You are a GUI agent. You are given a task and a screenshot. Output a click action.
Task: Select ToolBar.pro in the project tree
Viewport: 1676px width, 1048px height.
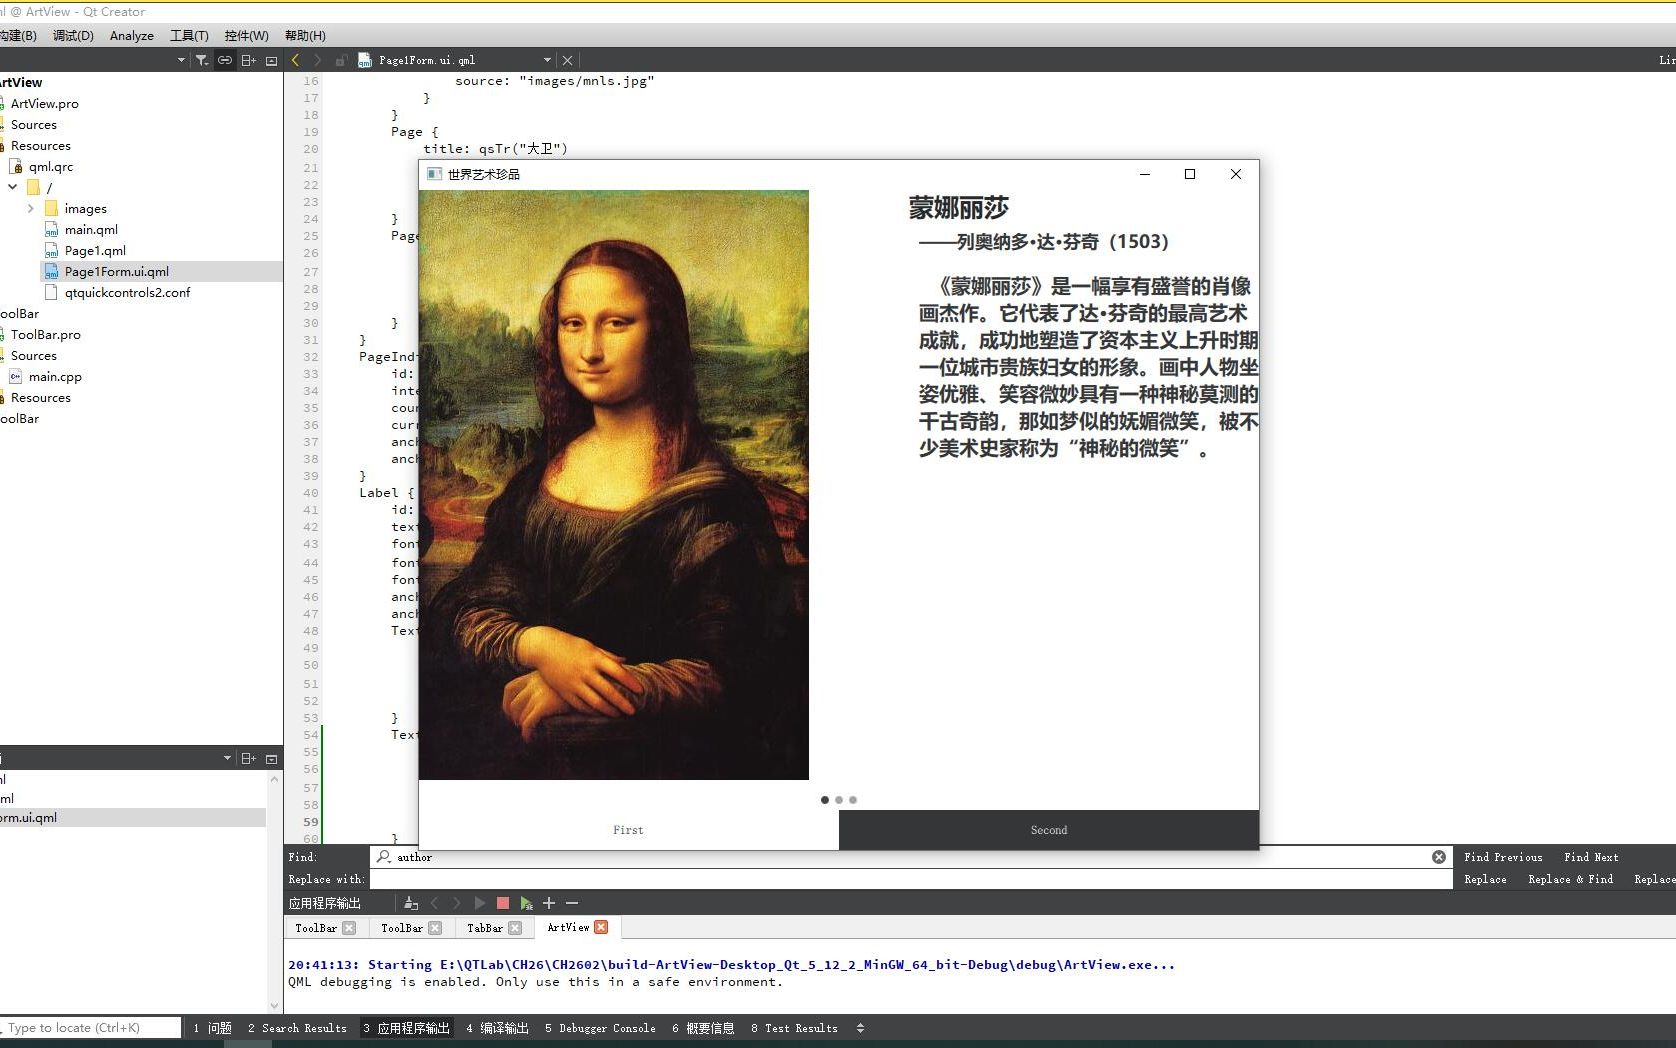click(x=45, y=334)
